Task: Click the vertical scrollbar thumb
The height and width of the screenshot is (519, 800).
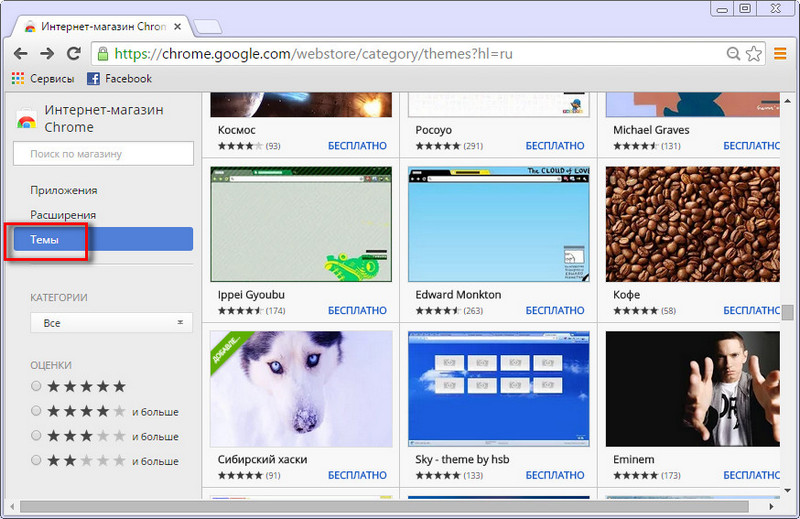Action: [x=787, y=312]
